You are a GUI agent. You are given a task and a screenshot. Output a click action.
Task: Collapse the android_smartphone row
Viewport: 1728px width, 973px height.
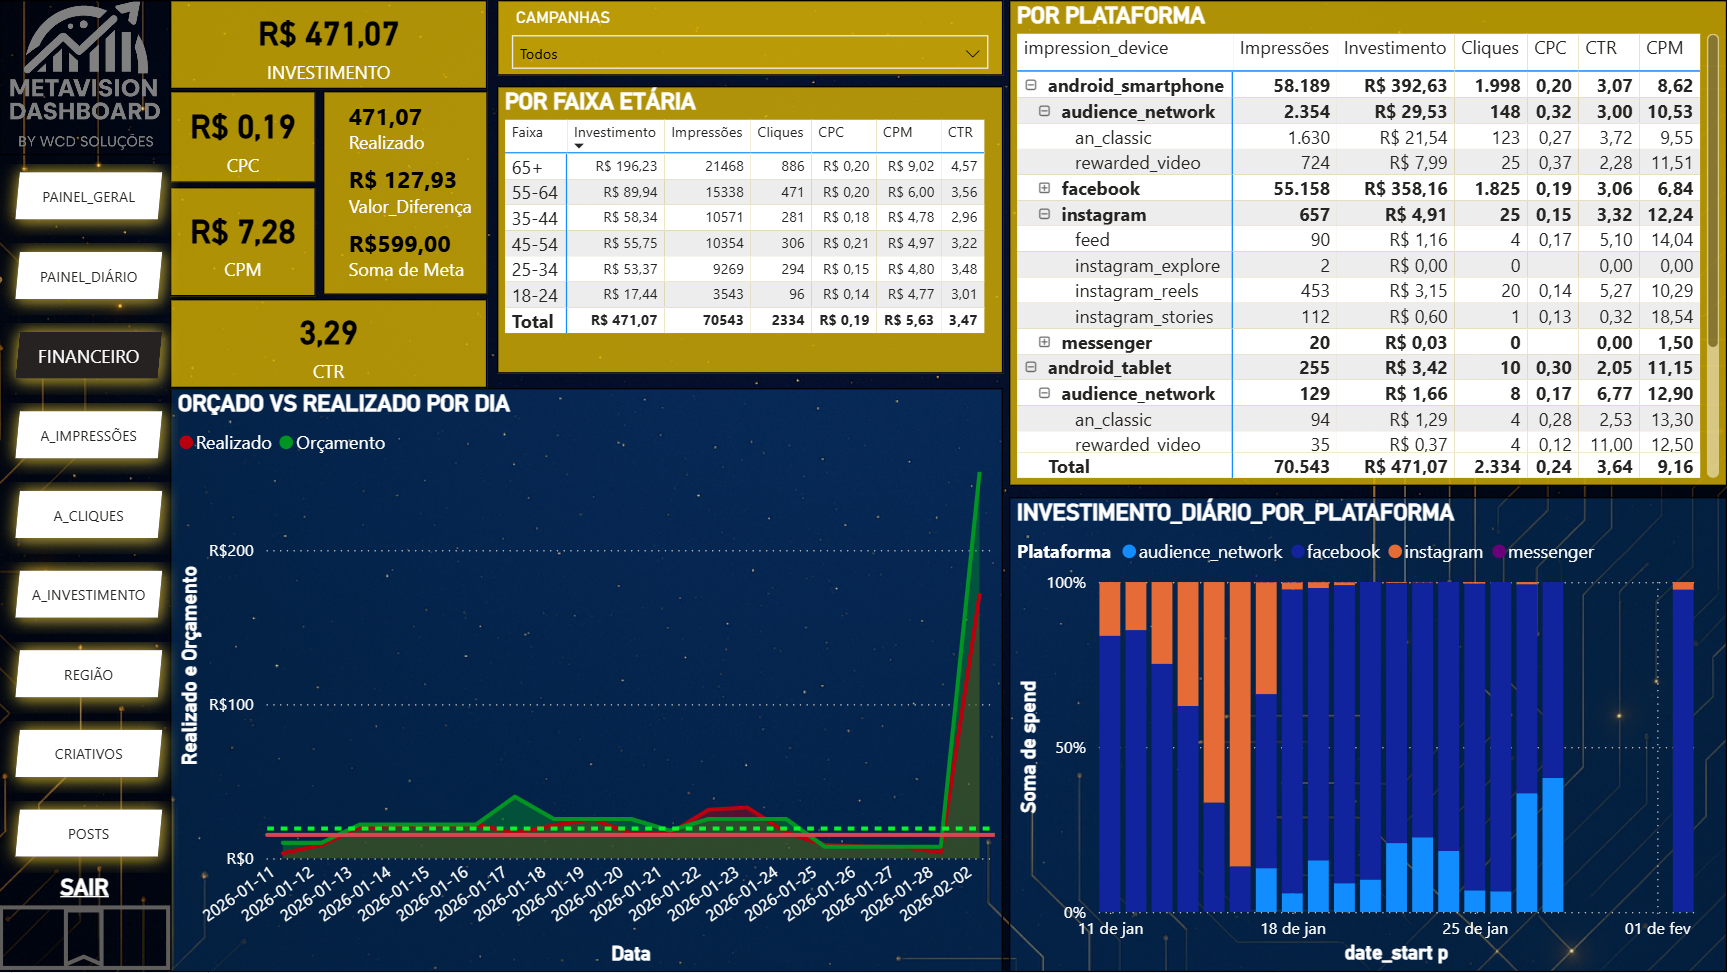1031,86
